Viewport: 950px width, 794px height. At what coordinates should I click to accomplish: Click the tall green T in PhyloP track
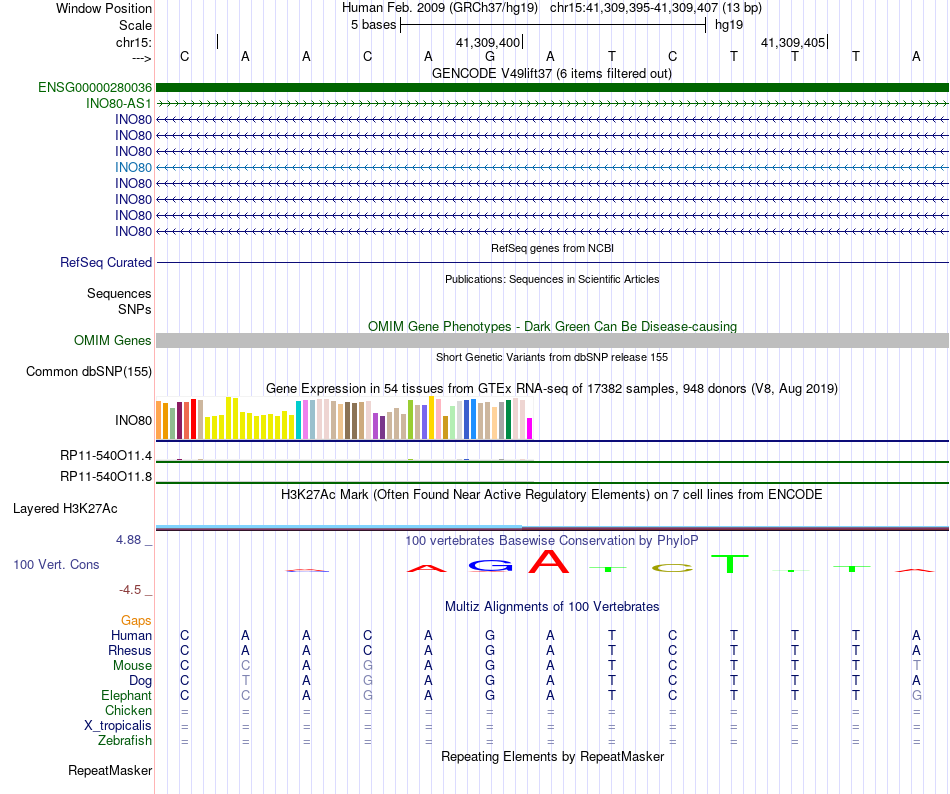(730, 564)
